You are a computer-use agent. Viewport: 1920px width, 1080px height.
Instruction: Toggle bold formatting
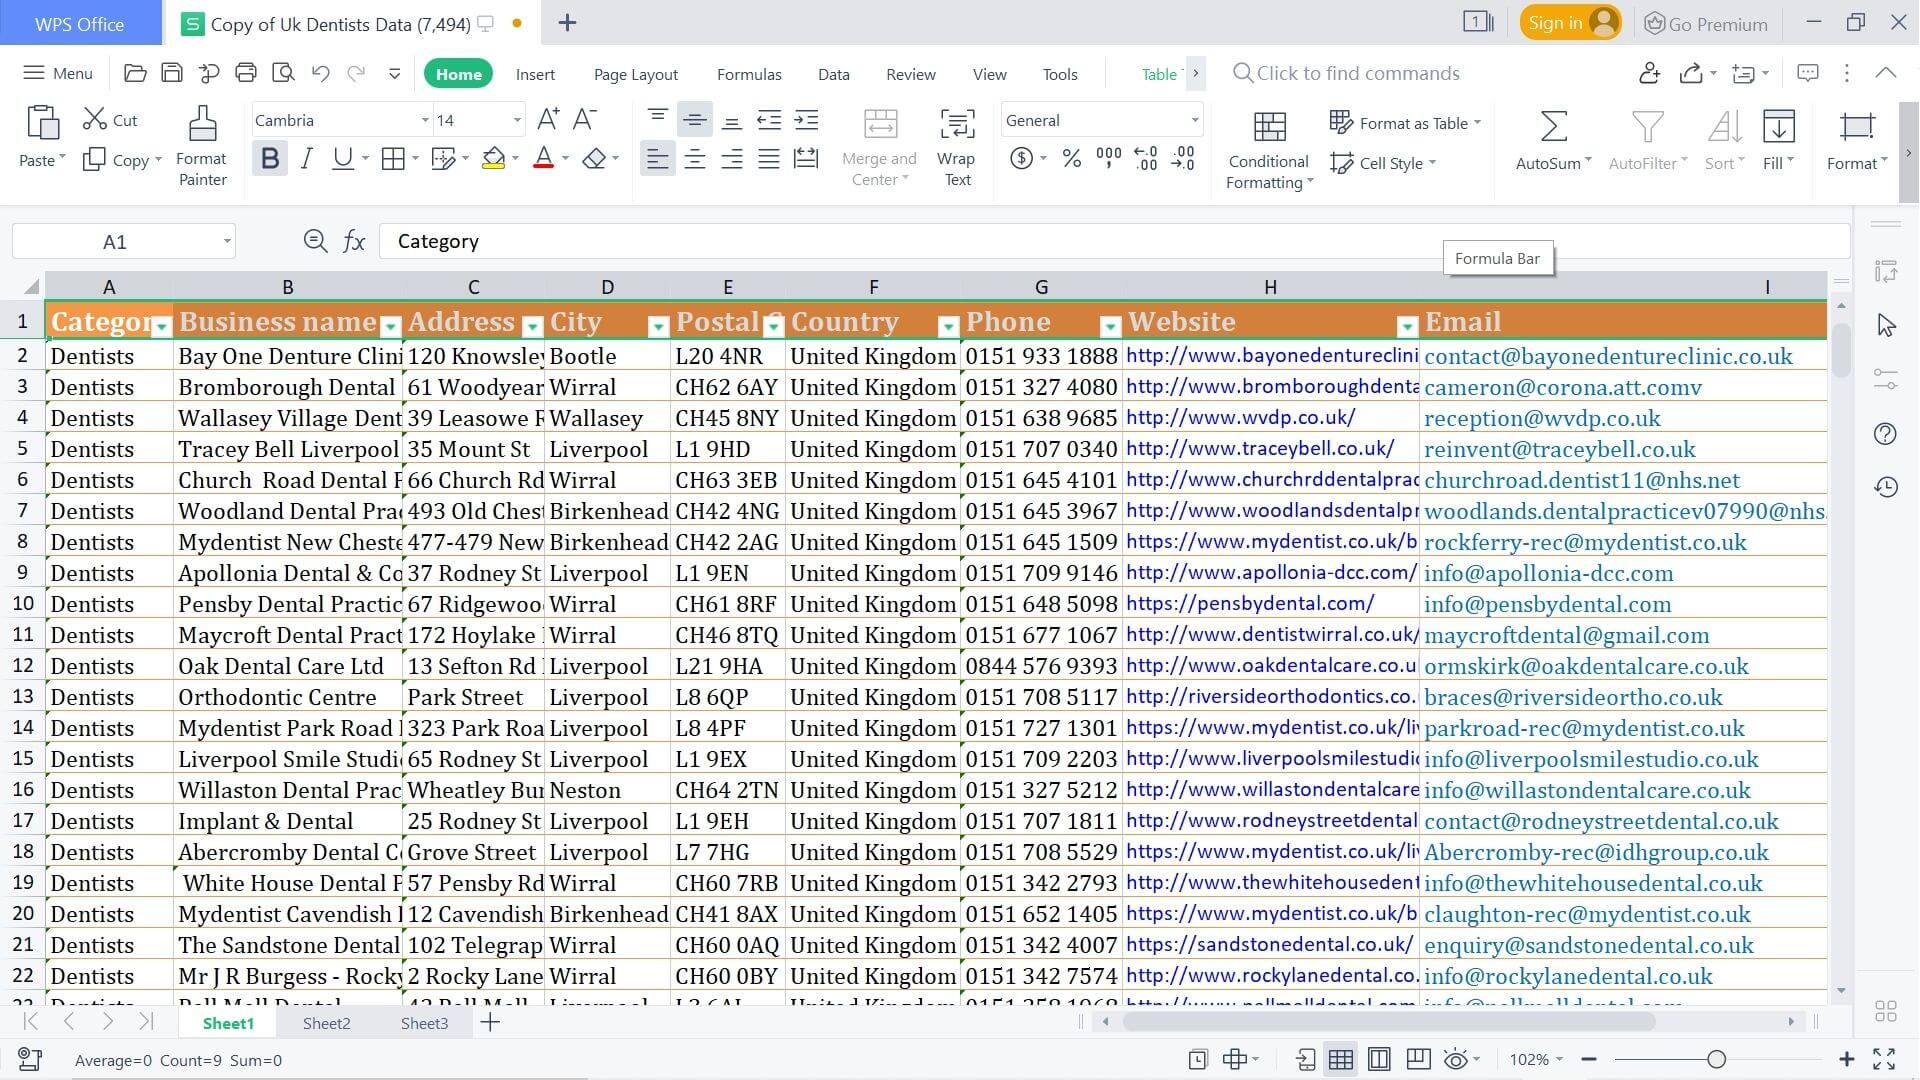269,158
